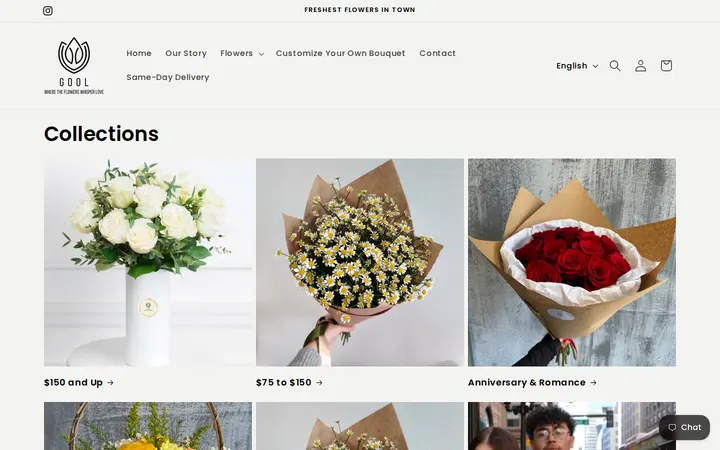This screenshot has height=450, width=720.
Task: Go to the Home page
Action: [x=139, y=53]
